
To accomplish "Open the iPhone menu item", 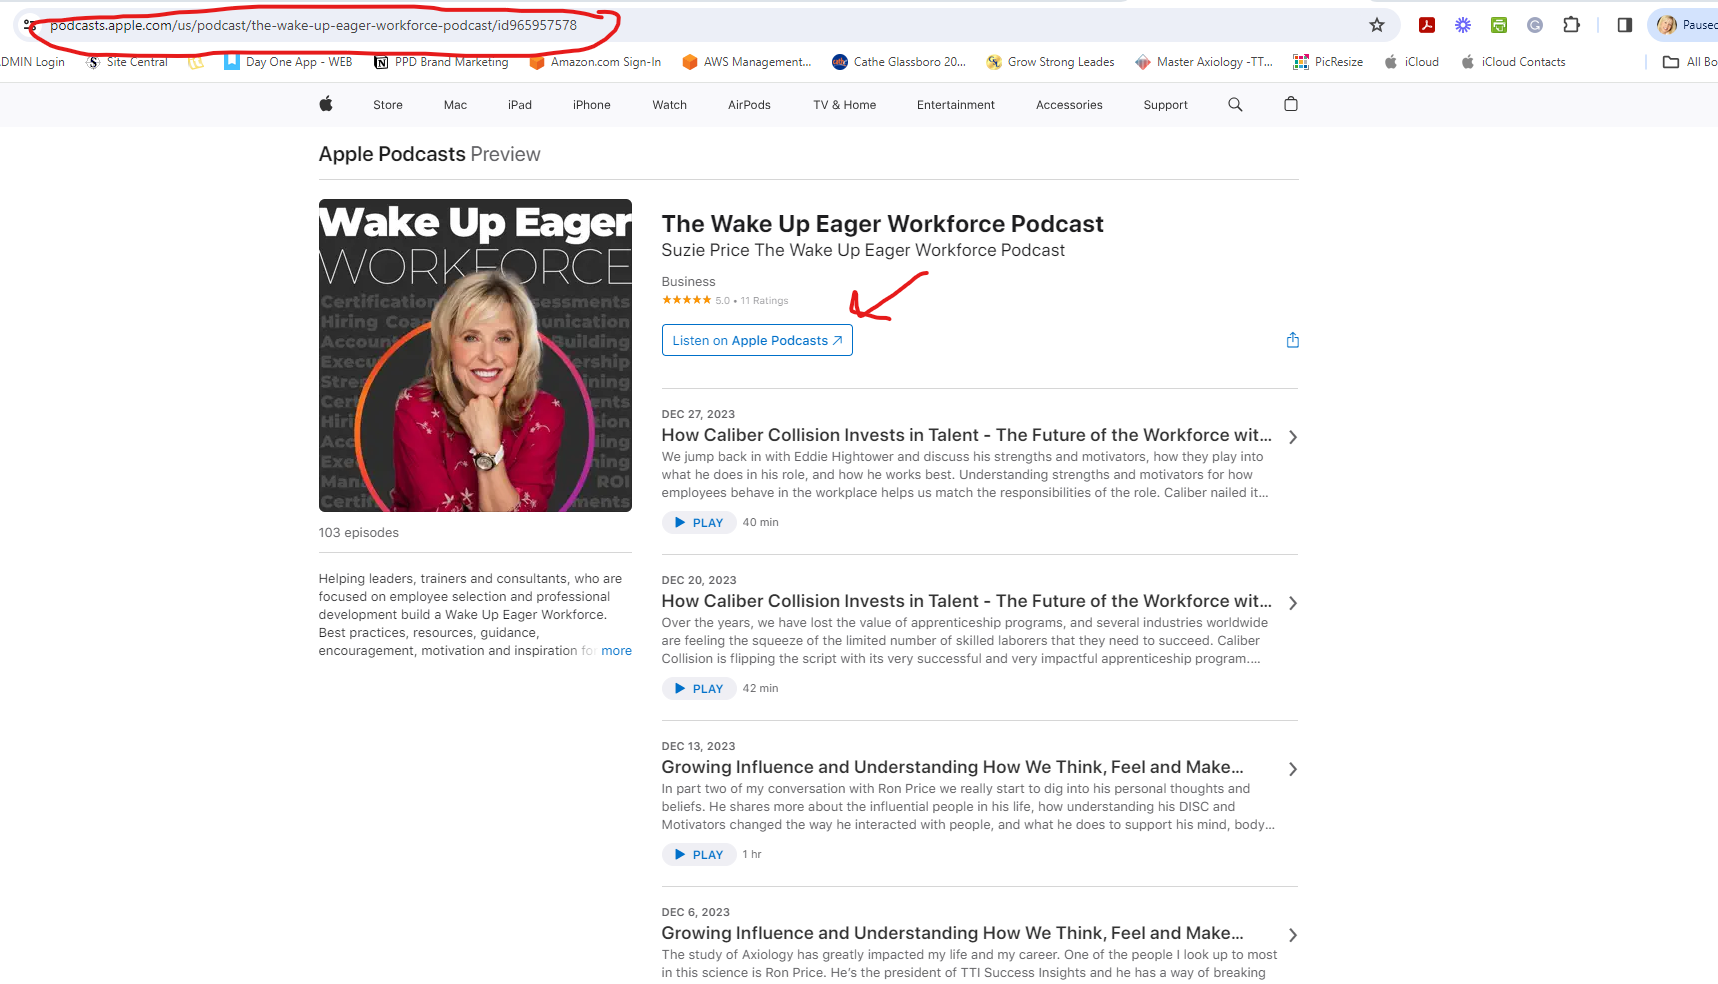I will (x=592, y=105).
